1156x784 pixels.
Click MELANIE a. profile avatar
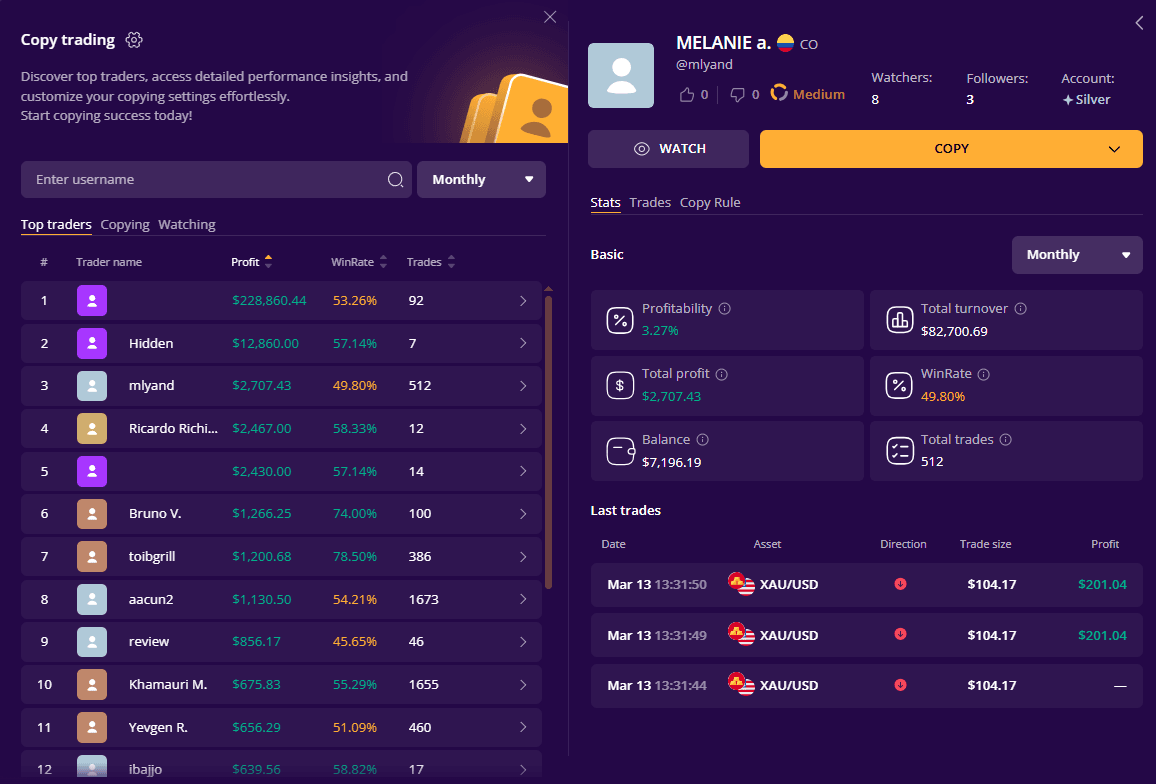coord(621,75)
